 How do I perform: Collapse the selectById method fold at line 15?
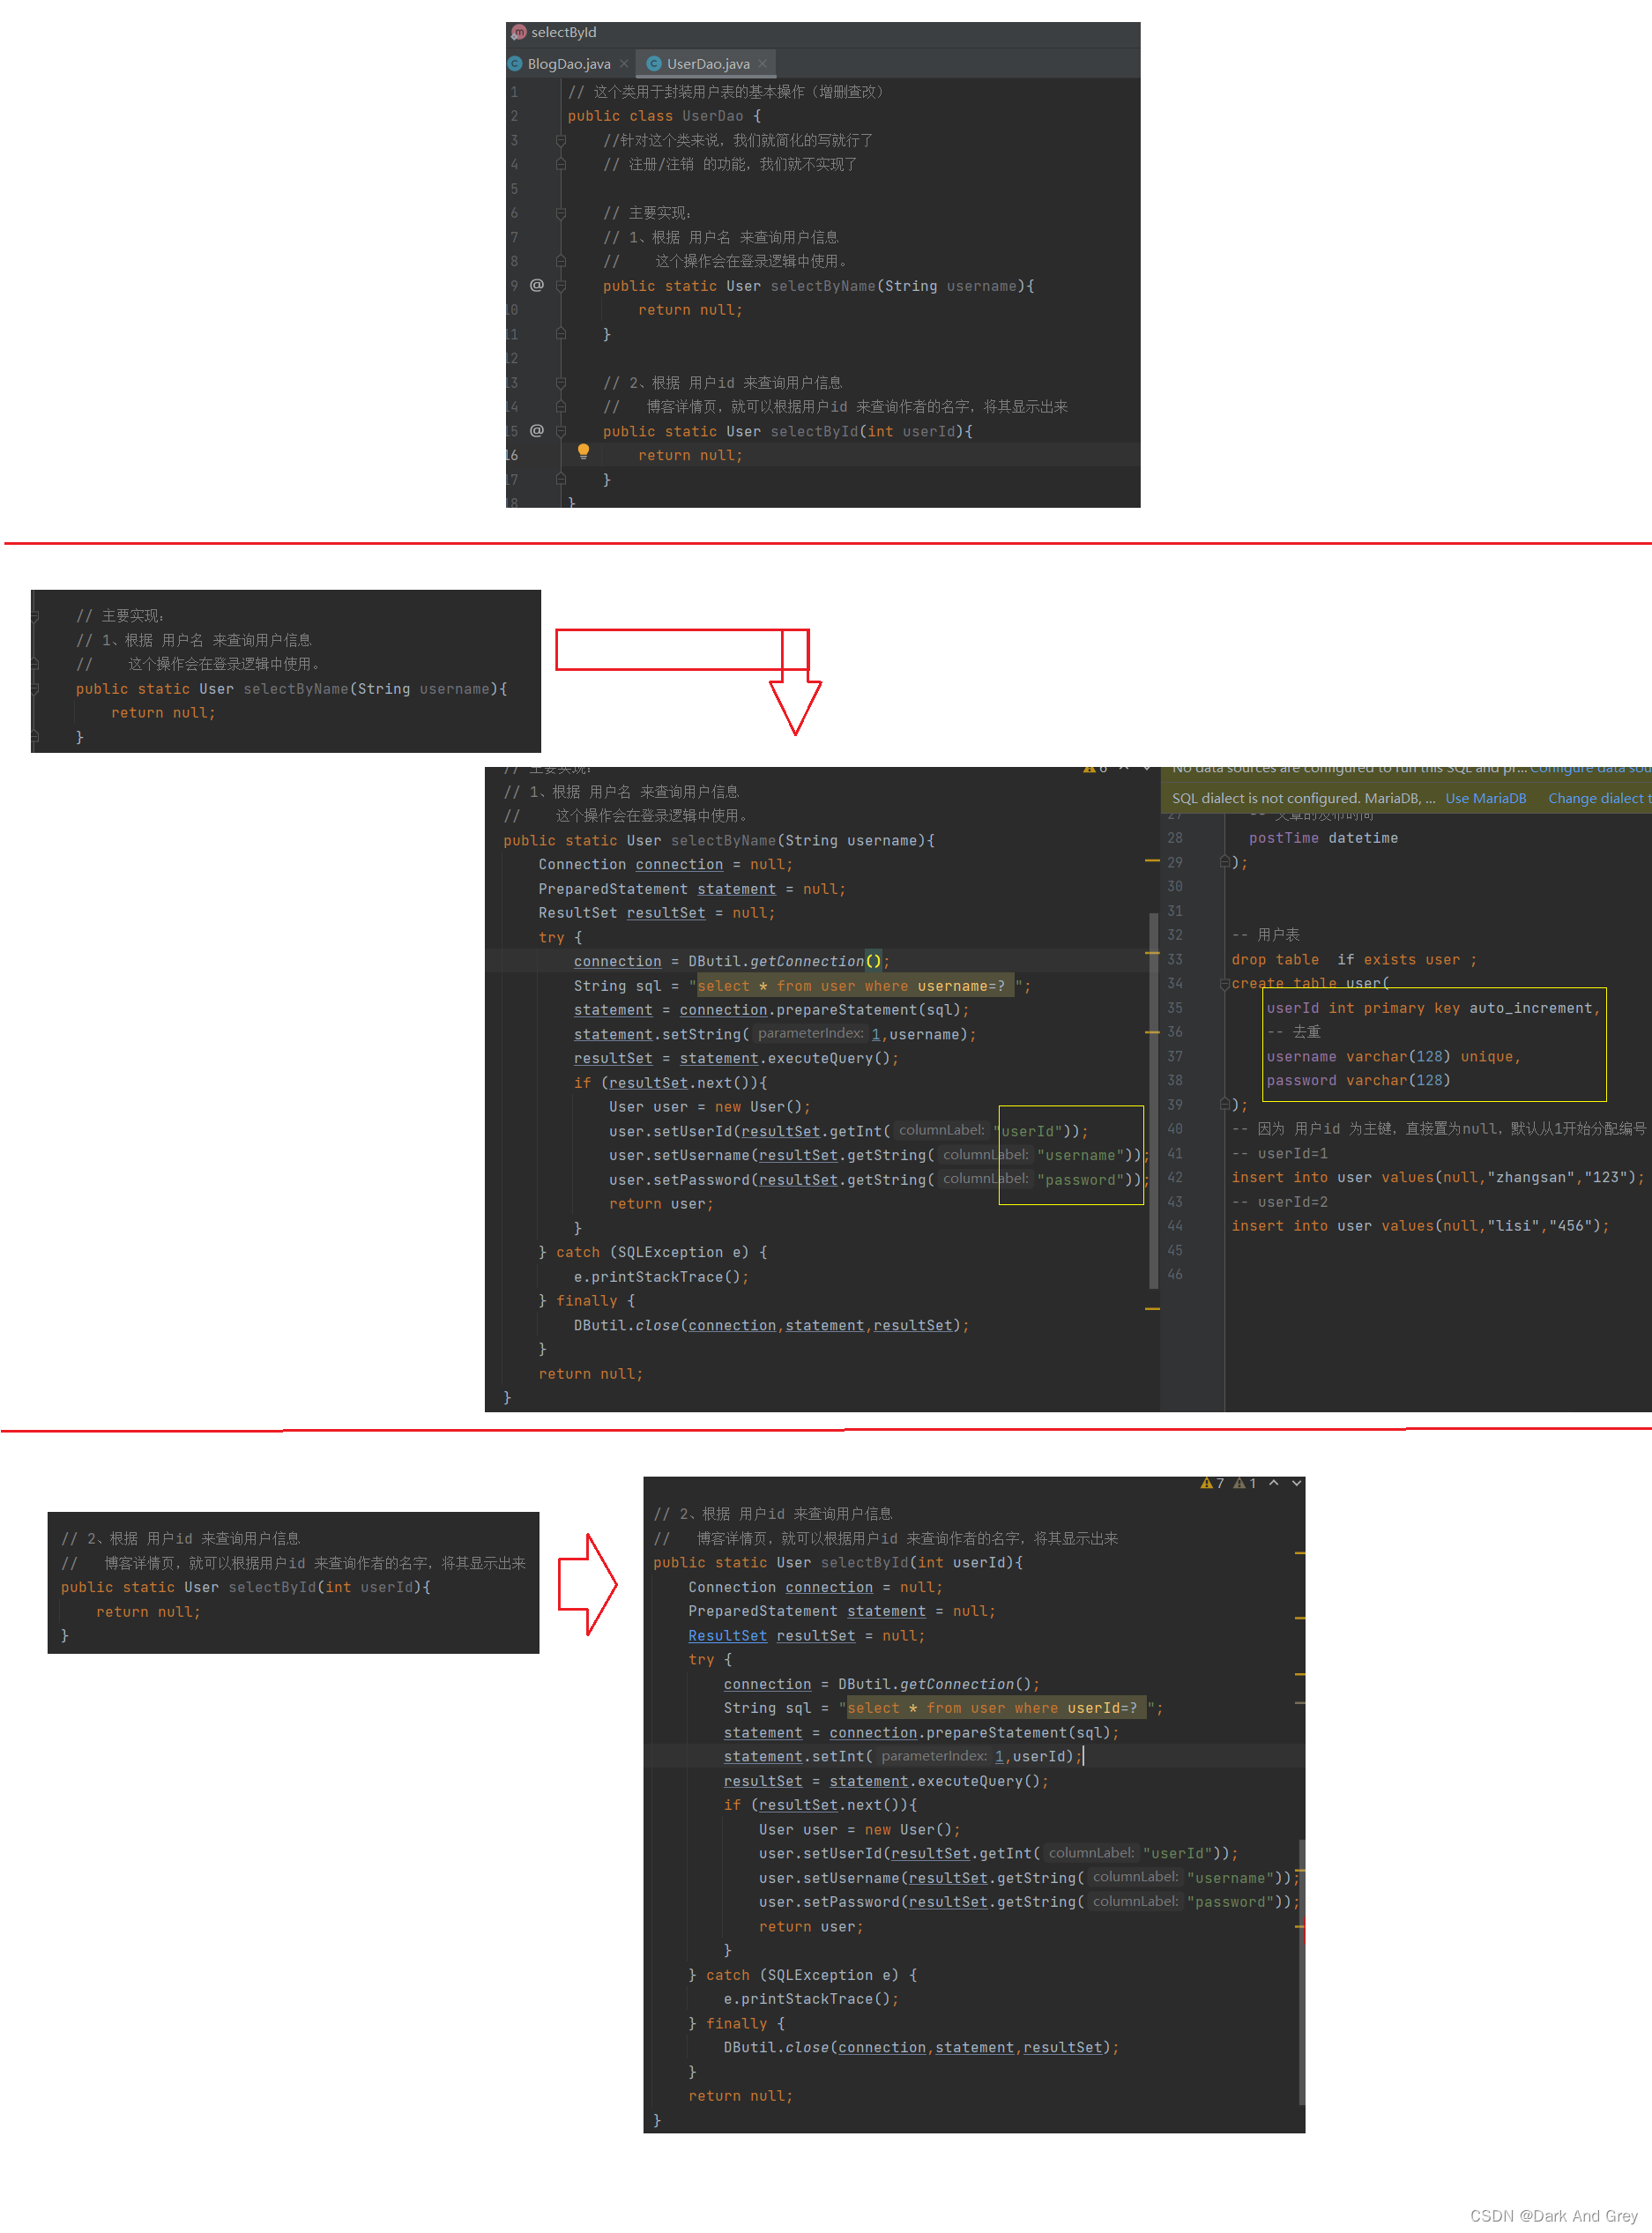561,431
